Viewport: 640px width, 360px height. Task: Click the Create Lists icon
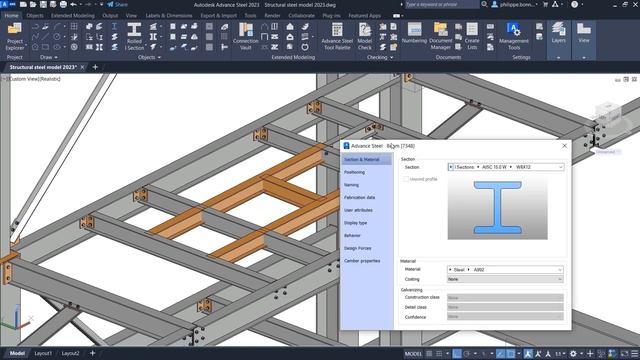tap(472, 36)
